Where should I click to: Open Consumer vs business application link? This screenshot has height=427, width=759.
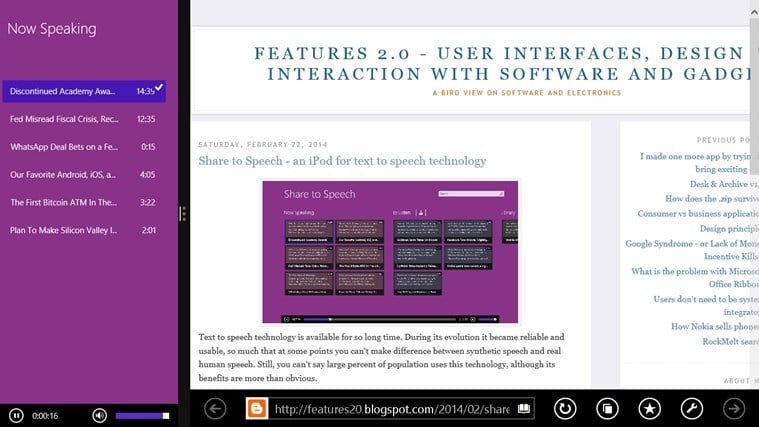point(698,214)
